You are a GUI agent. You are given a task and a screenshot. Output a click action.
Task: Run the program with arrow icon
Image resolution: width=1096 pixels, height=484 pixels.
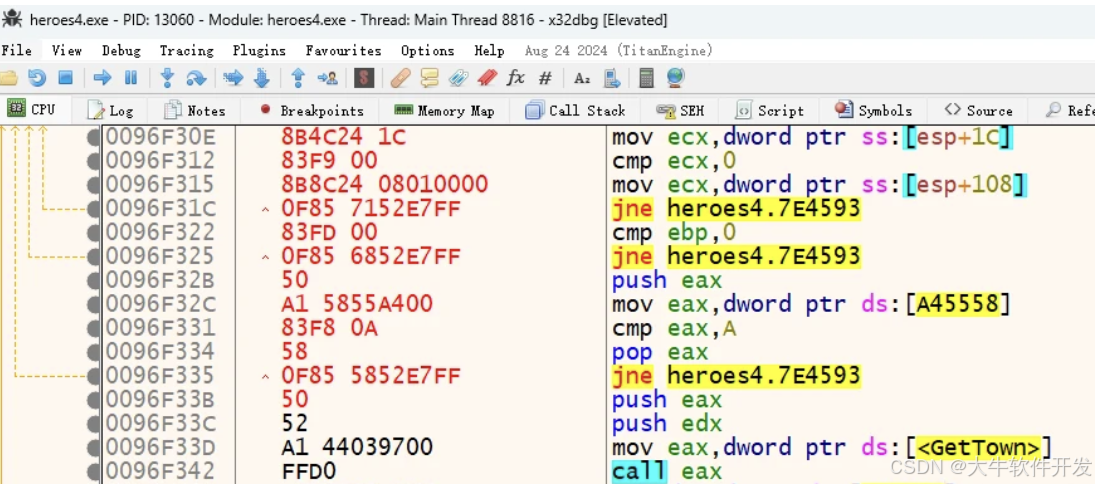coord(102,78)
